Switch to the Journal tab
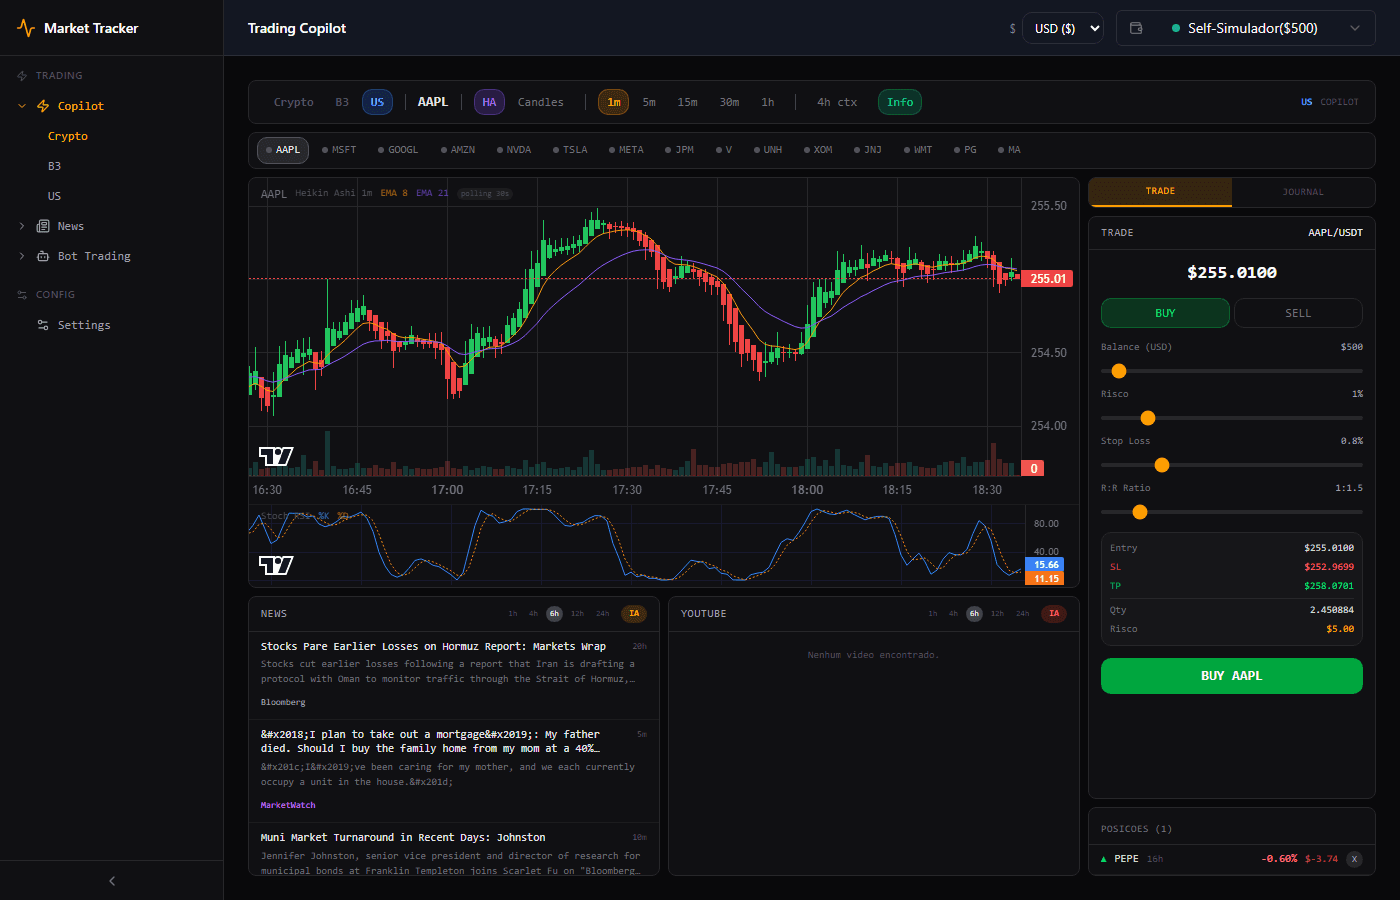The height and width of the screenshot is (900, 1400). (1303, 192)
